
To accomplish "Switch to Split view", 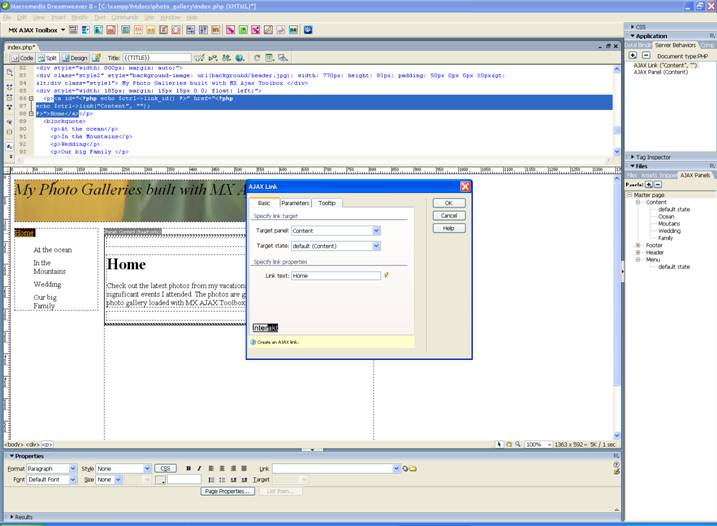I will 47,58.
